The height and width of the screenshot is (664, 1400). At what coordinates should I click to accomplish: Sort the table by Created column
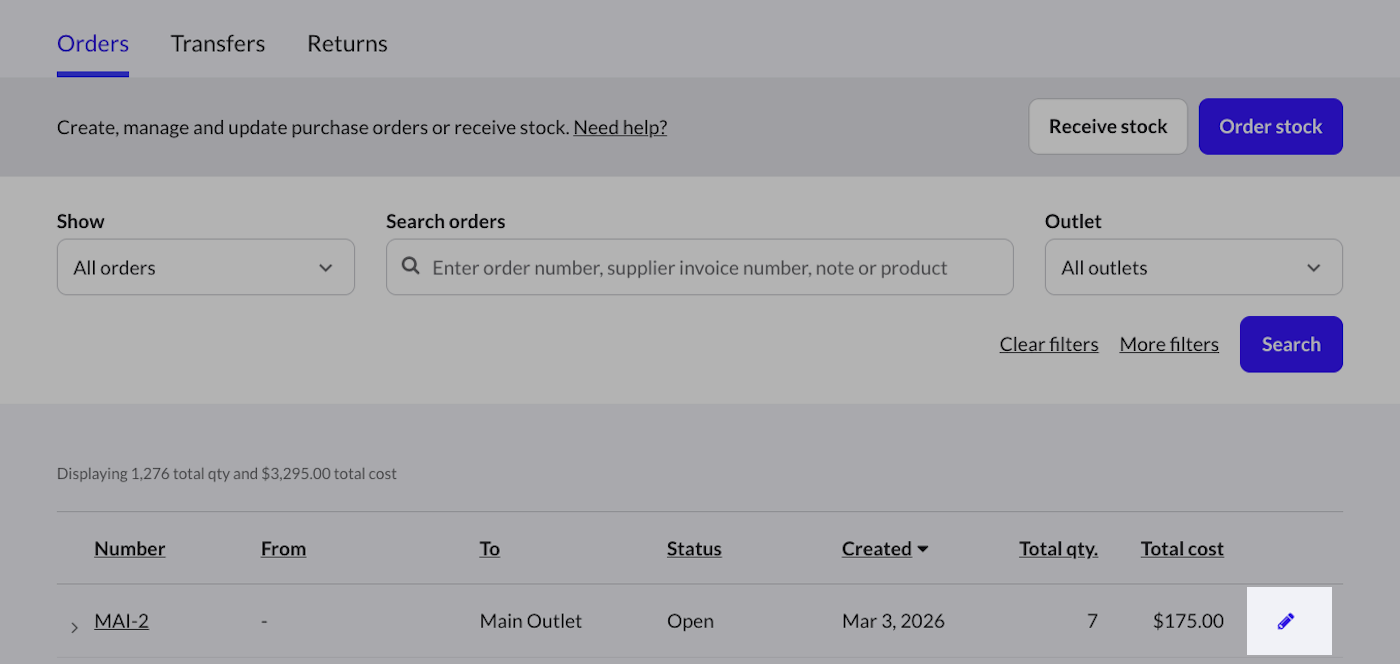(x=877, y=549)
